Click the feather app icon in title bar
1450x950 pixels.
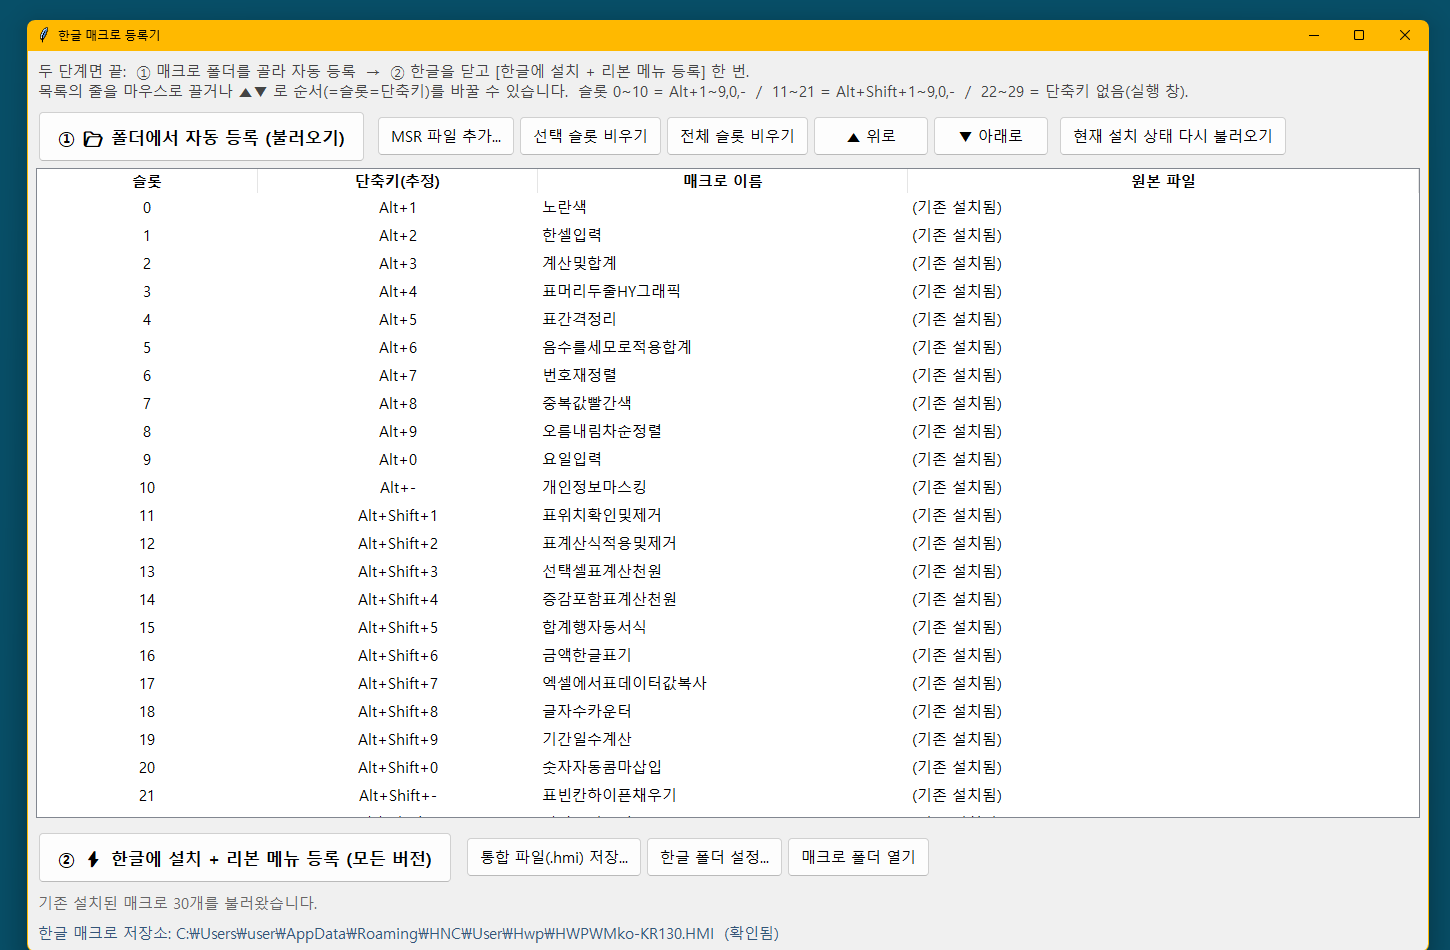click(x=43, y=35)
